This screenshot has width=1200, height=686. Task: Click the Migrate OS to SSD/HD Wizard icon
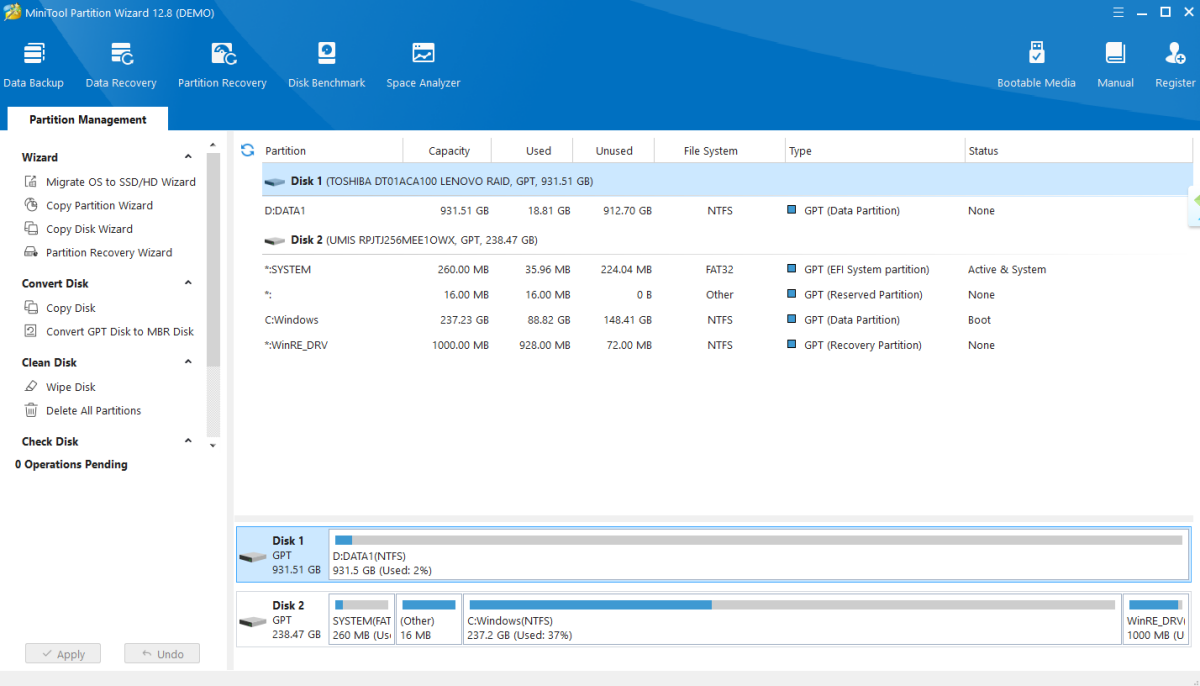tap(30, 182)
